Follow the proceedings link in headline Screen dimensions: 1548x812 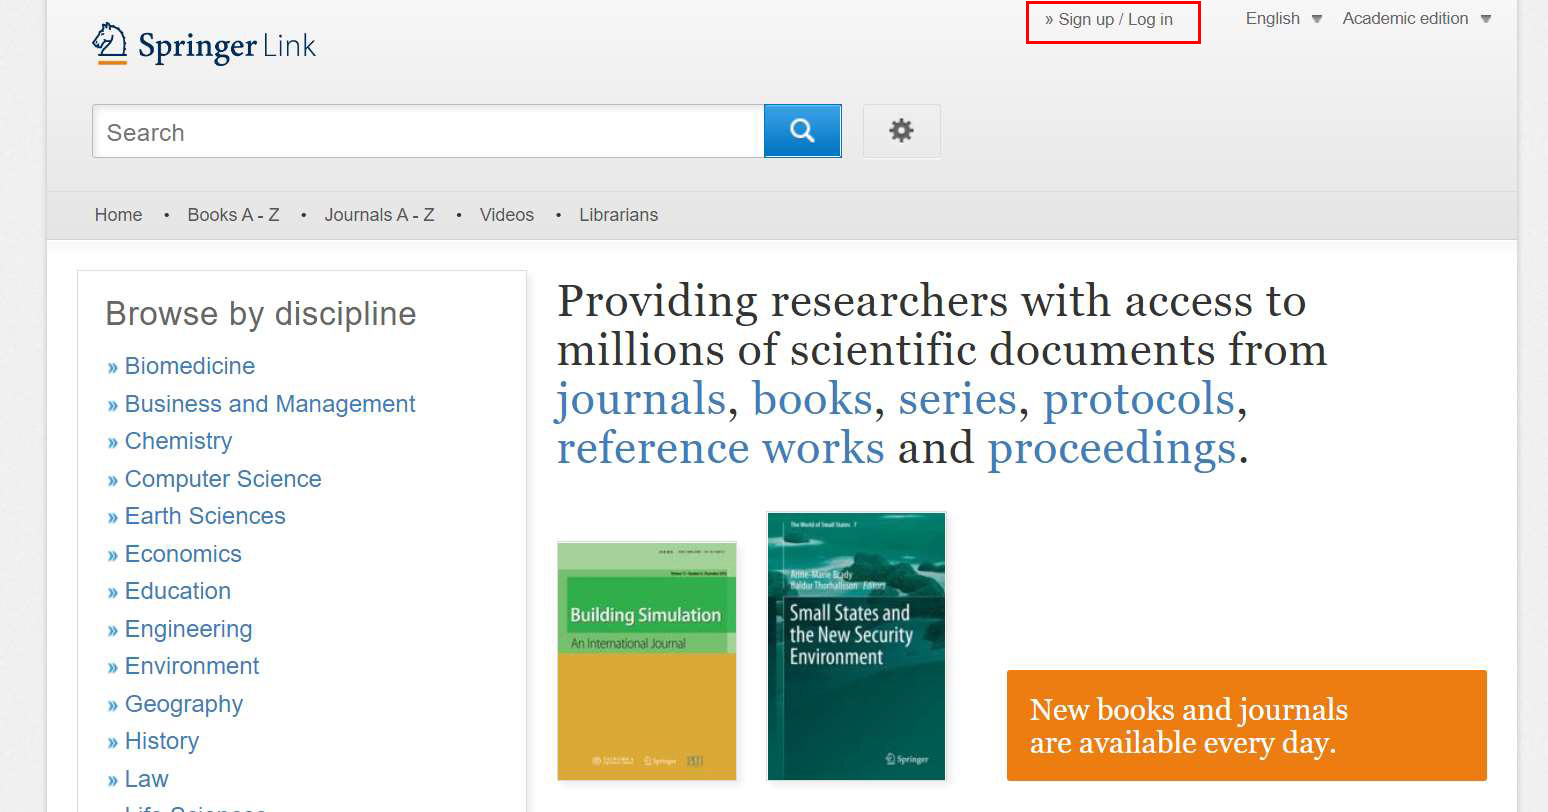[1112, 448]
